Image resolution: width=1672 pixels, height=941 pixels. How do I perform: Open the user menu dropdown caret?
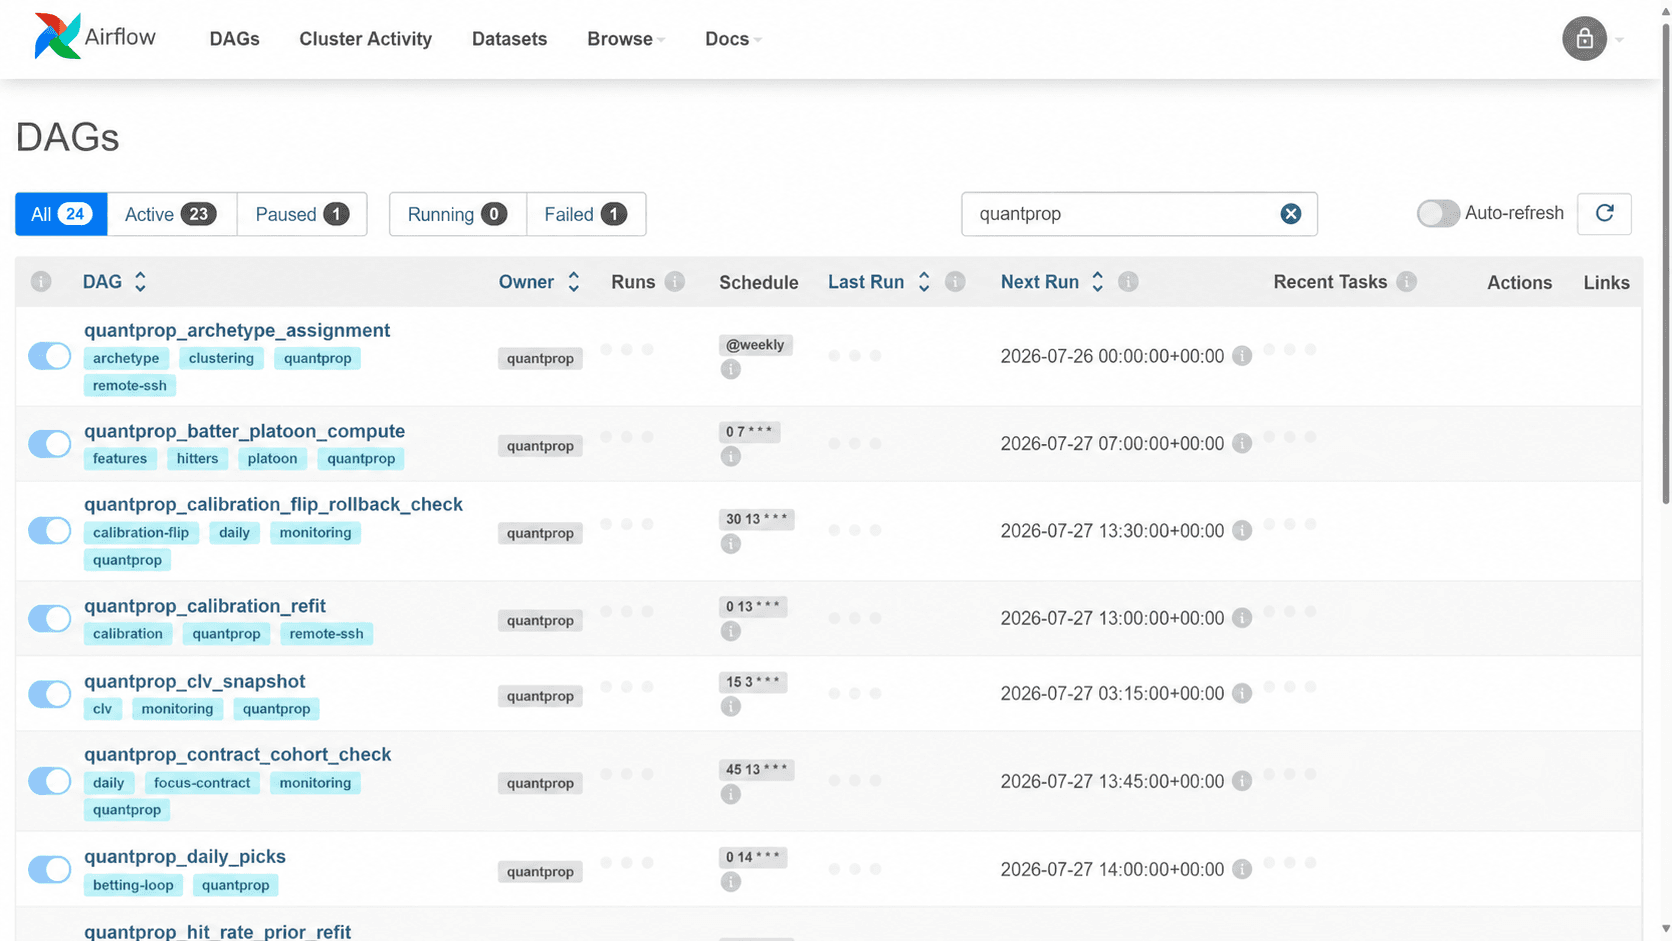coord(1619,40)
